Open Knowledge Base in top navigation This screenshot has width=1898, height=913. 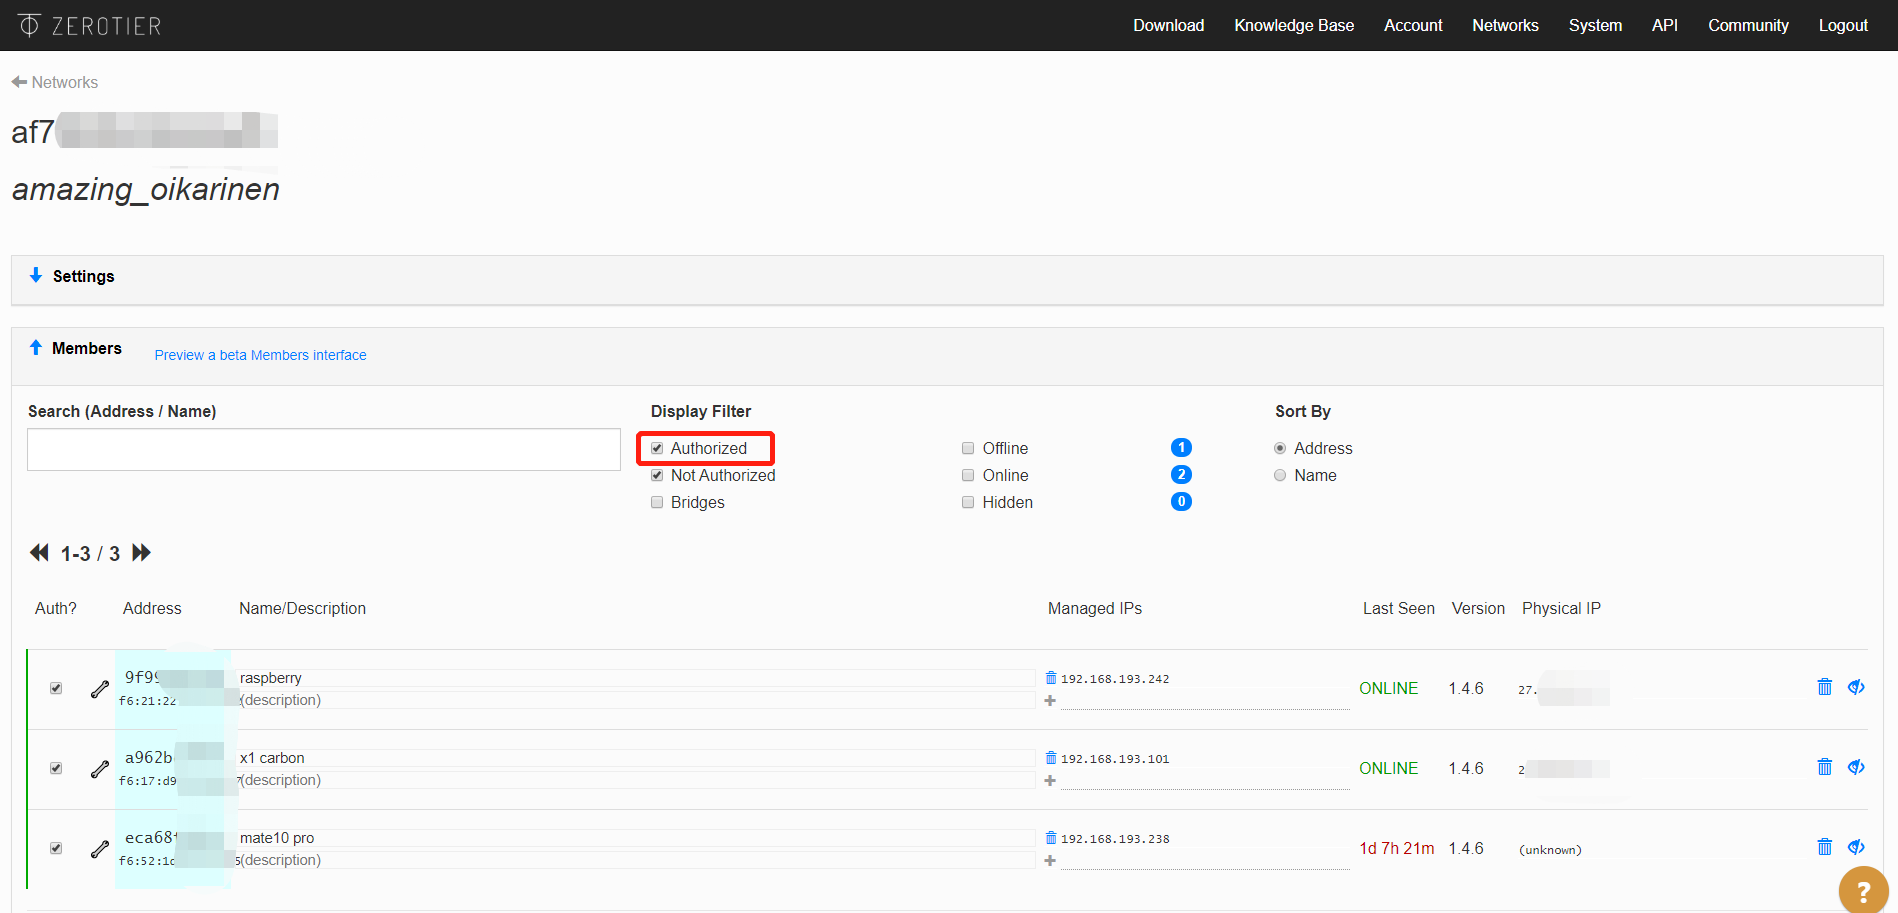coord(1294,25)
